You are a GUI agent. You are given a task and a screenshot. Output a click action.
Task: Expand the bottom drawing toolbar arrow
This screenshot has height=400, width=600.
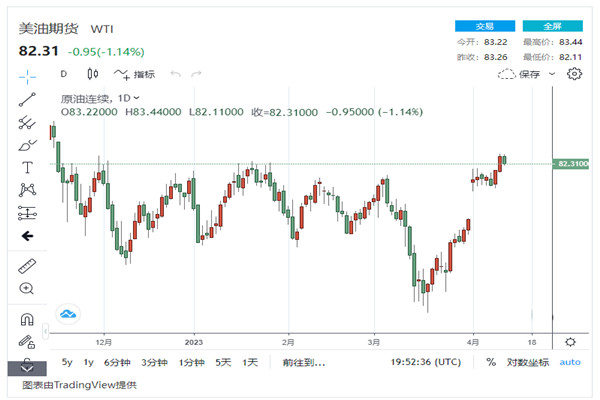pos(27,368)
